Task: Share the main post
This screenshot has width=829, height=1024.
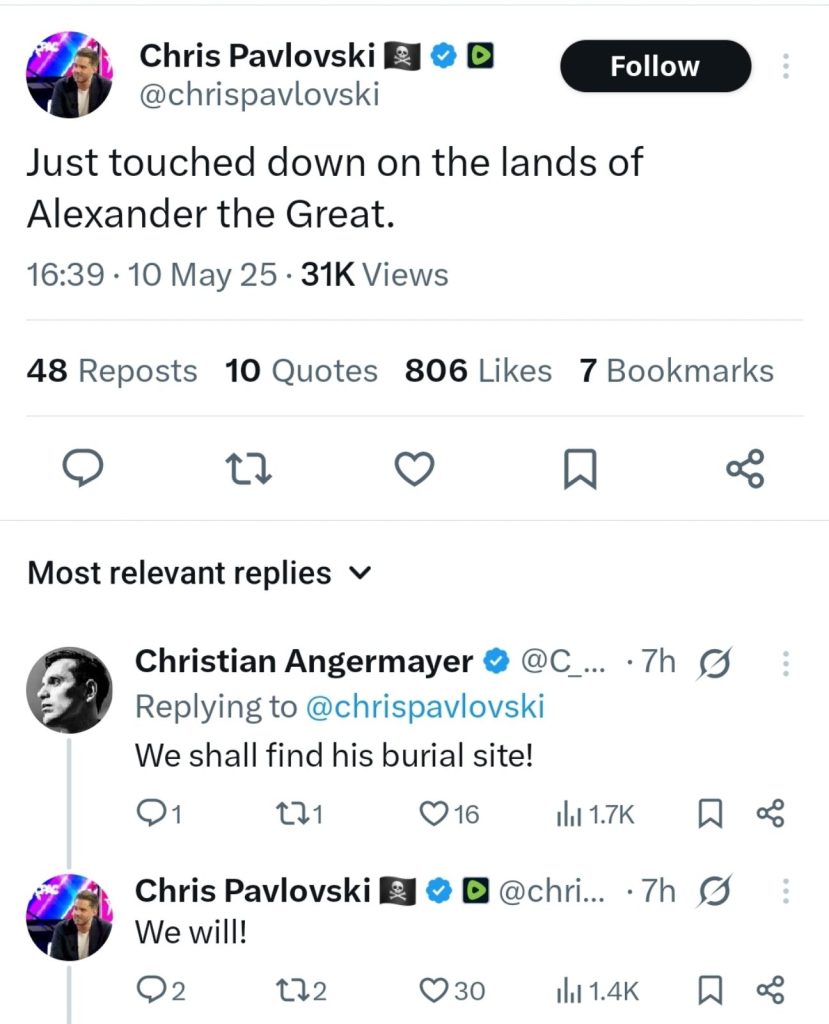Action: tap(745, 468)
